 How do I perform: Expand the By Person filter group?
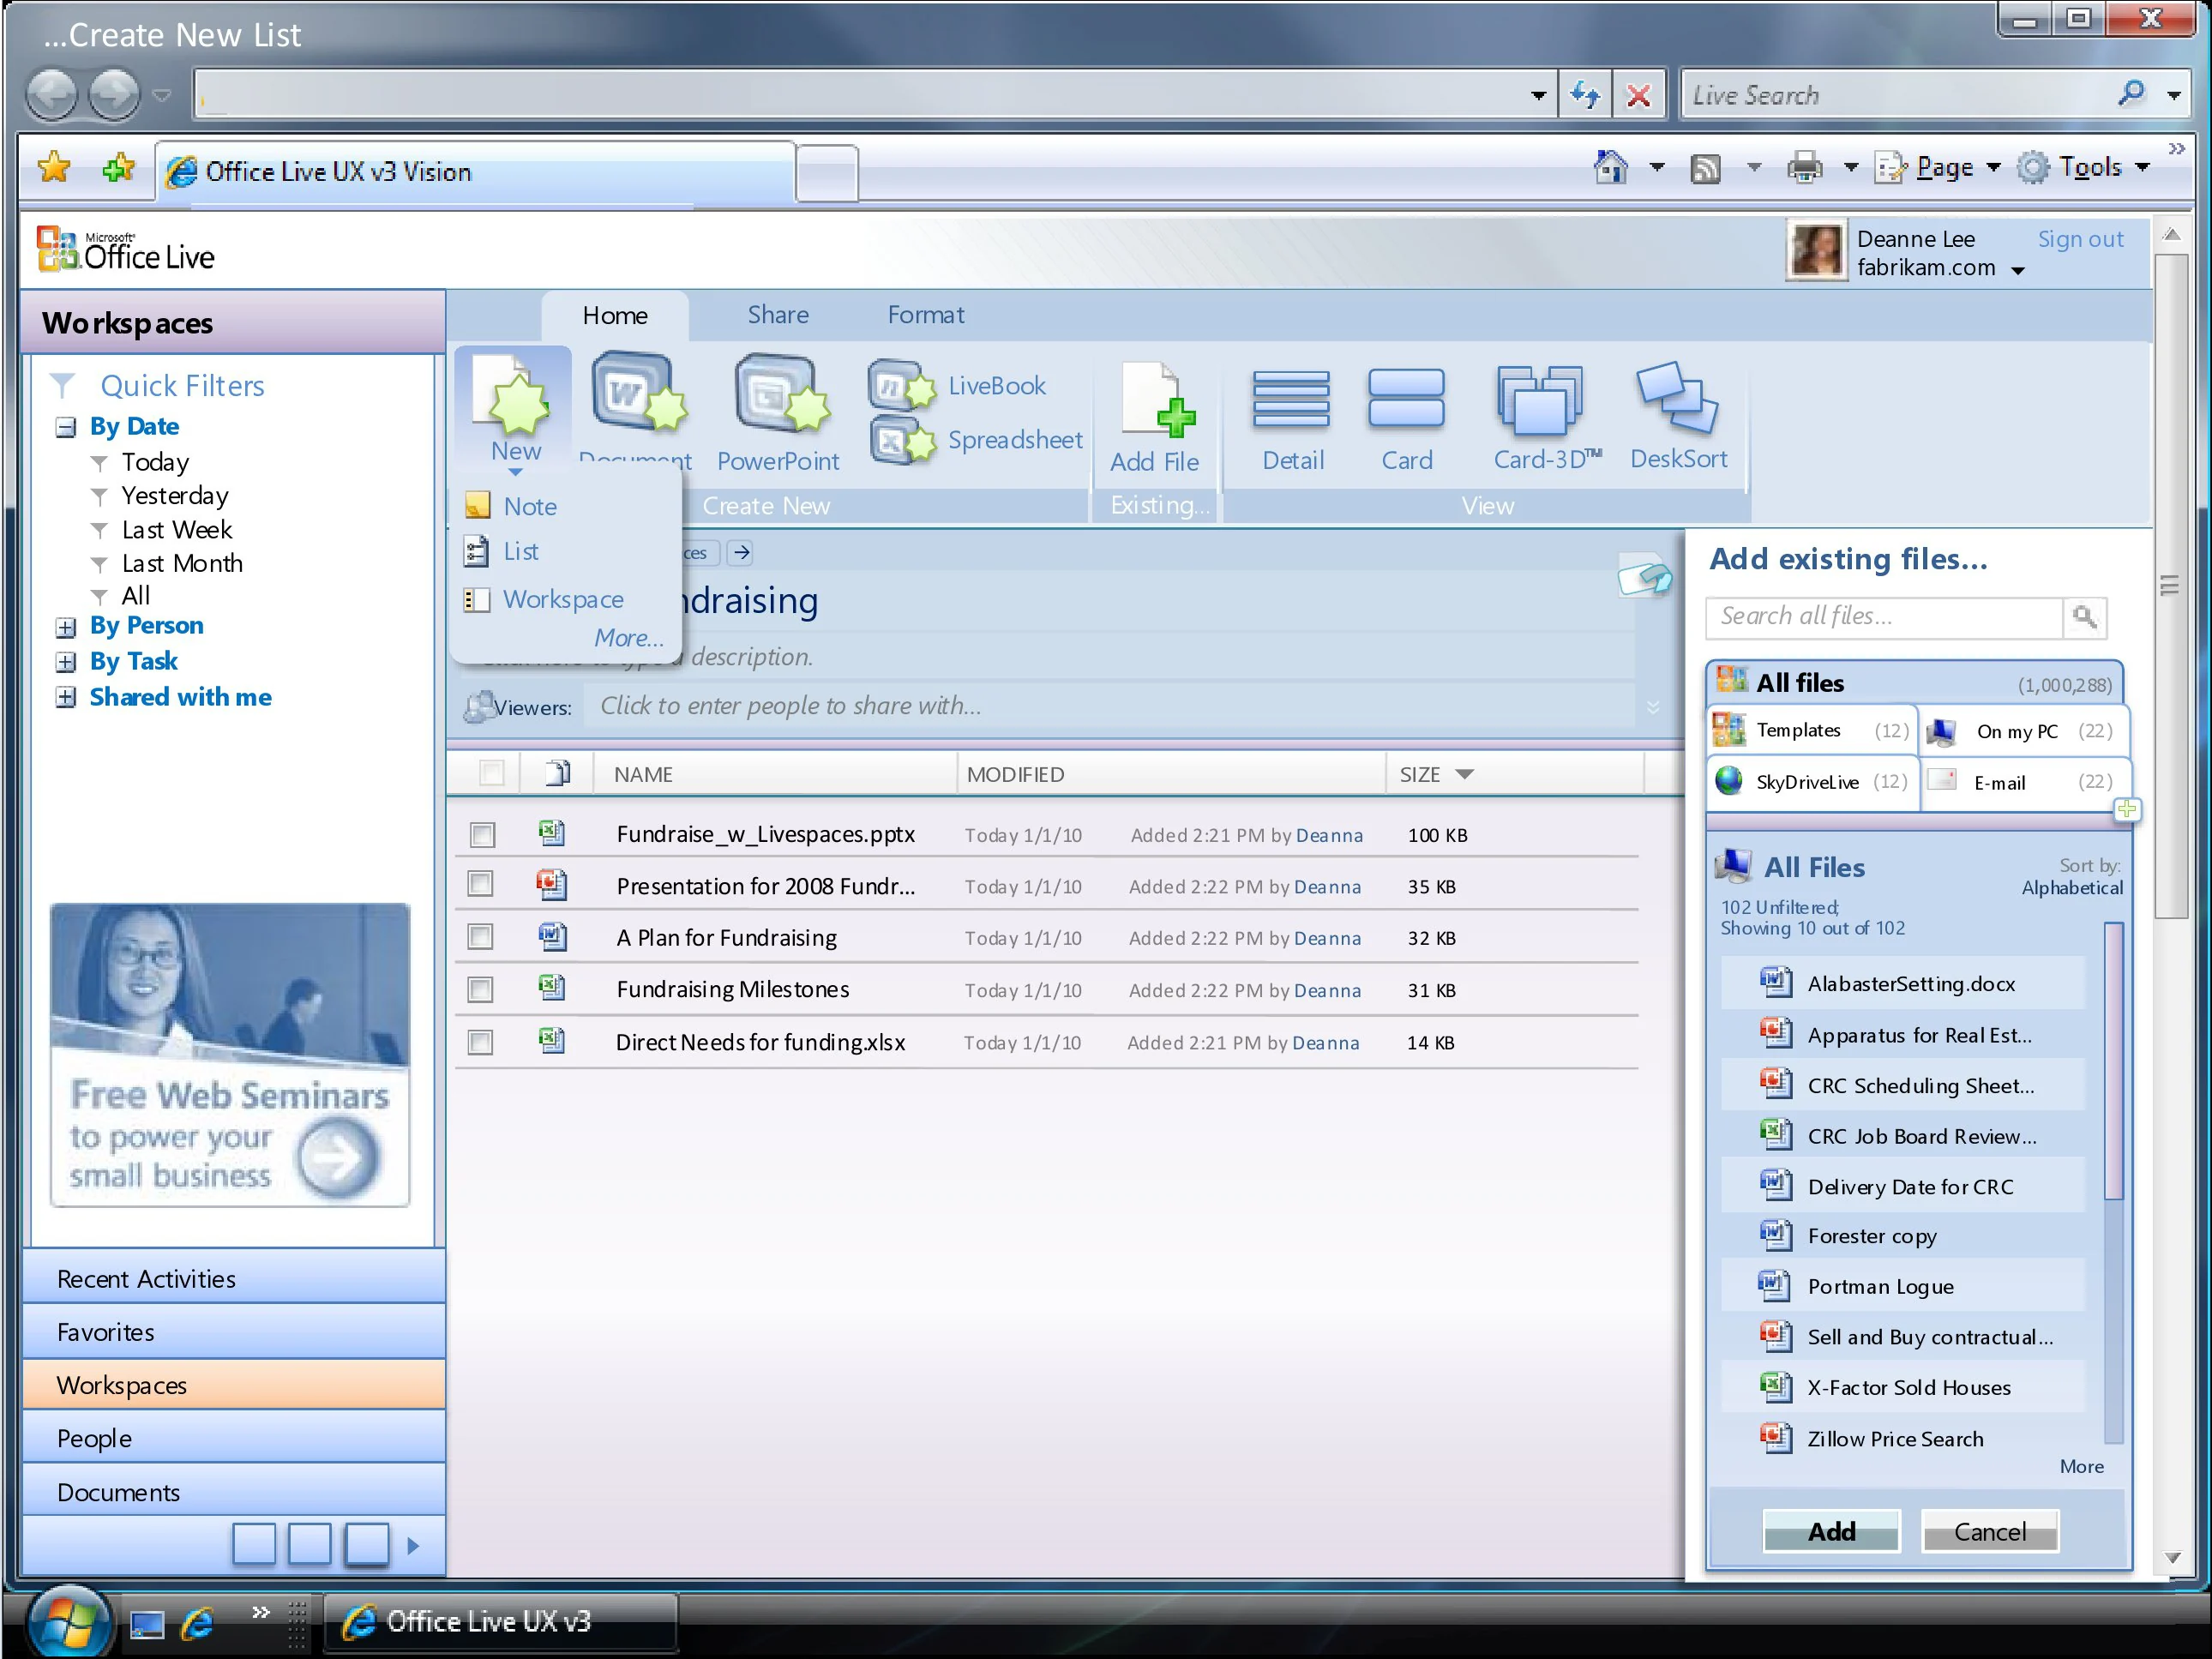coord(65,627)
